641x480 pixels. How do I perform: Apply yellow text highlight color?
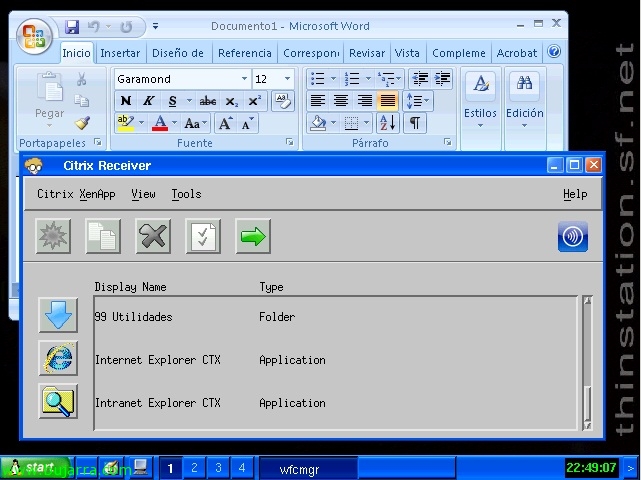[x=126, y=123]
